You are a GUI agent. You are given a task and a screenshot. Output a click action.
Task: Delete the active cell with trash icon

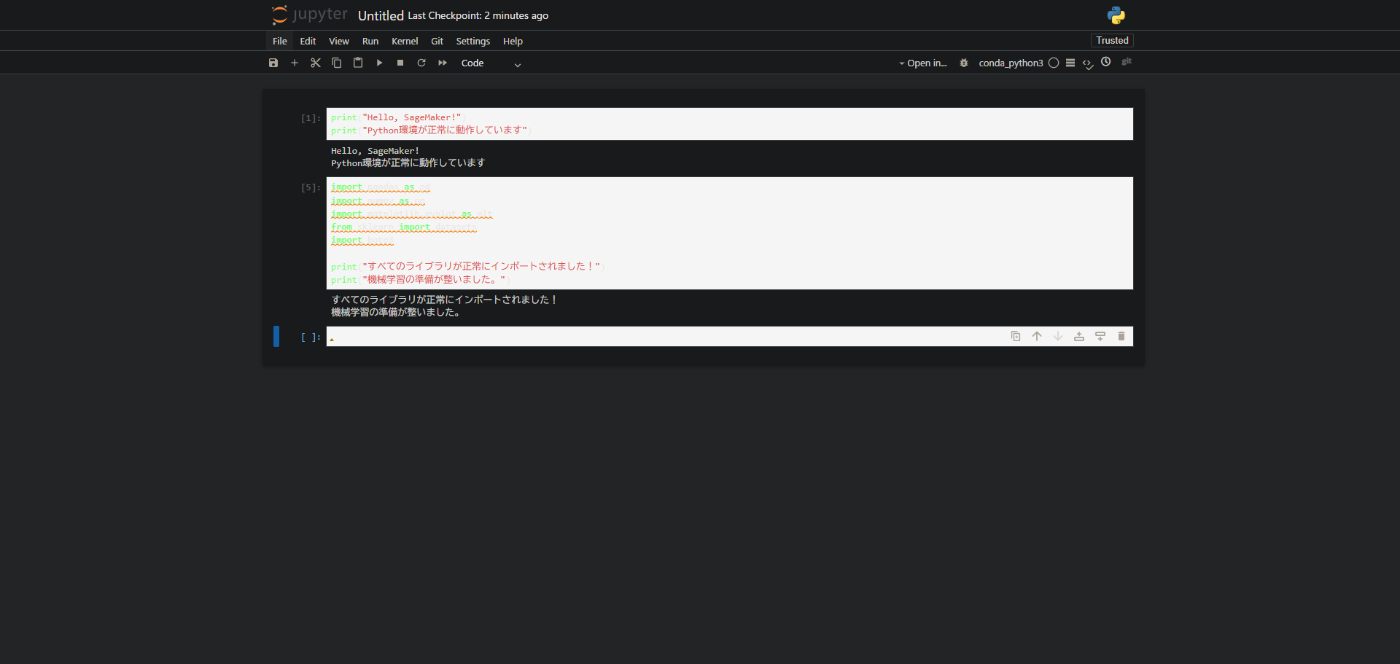pos(1121,336)
